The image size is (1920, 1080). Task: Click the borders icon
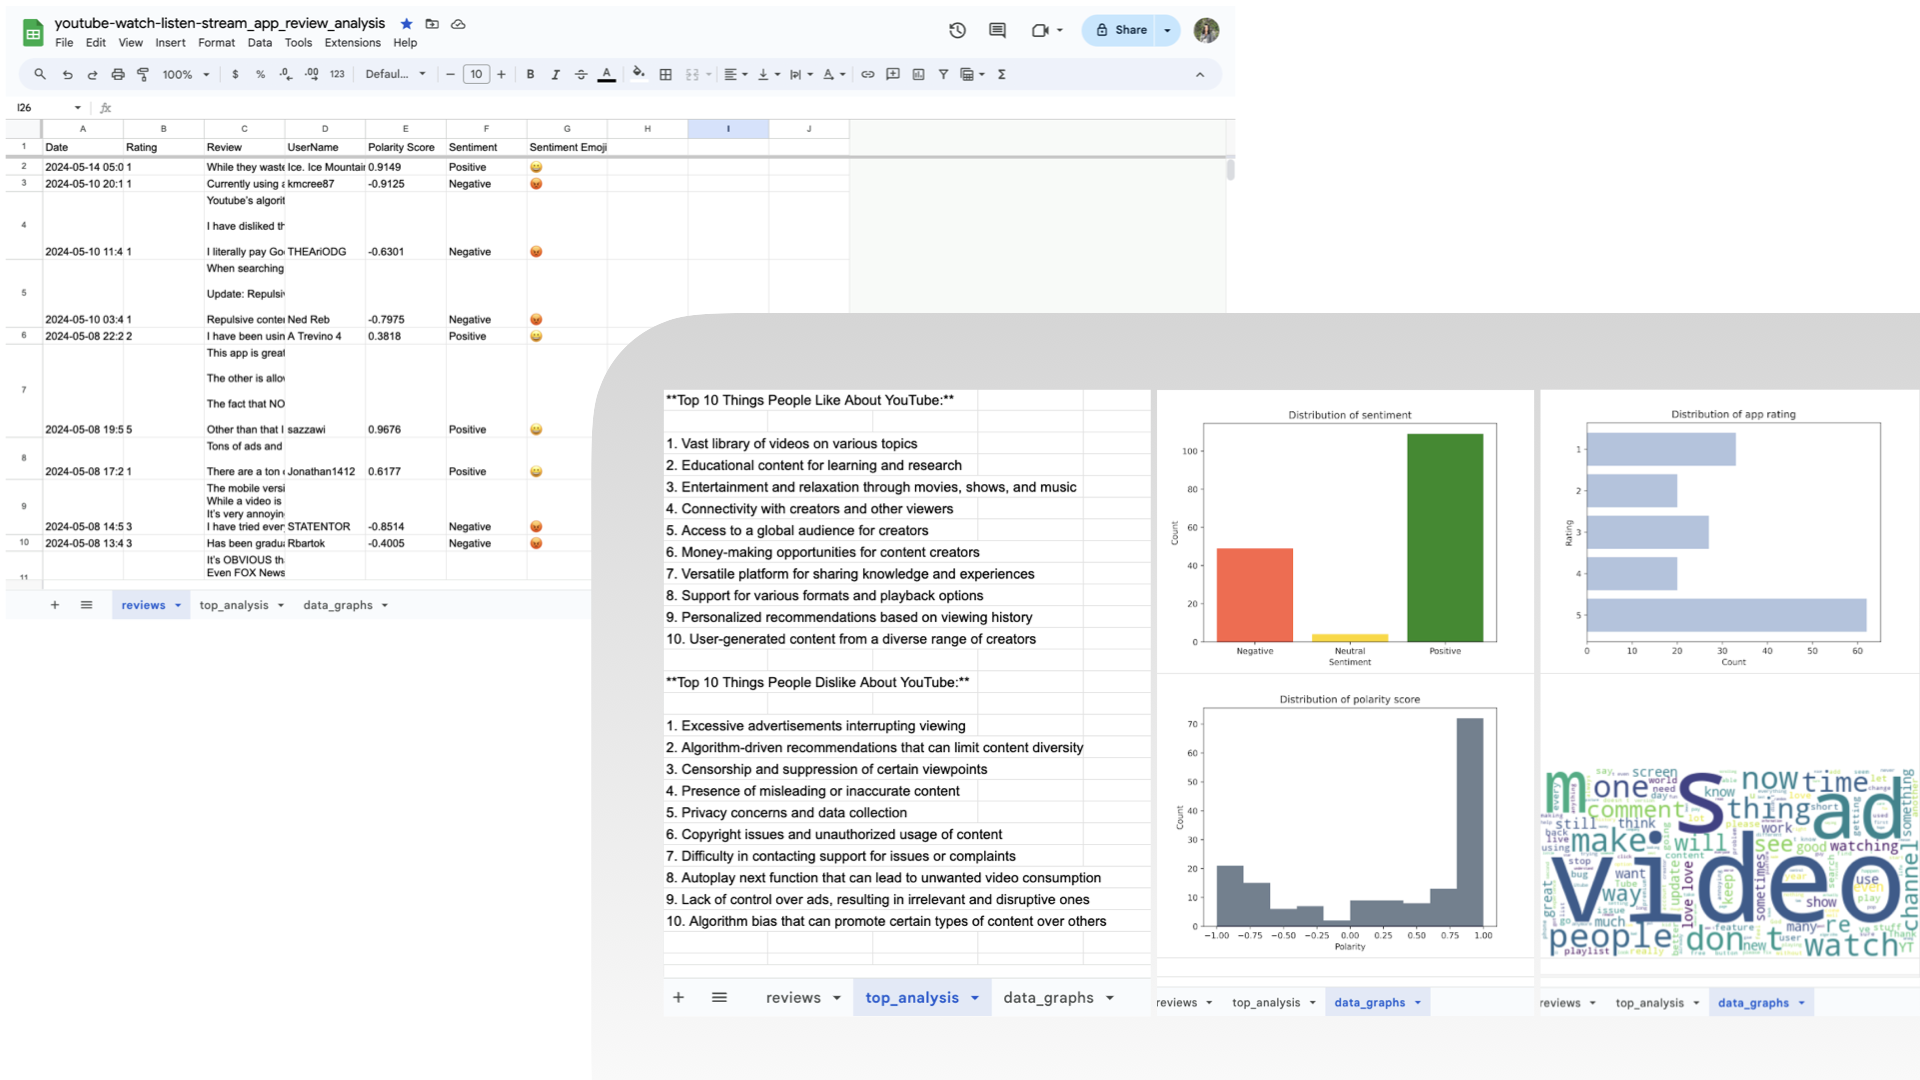coord(665,74)
